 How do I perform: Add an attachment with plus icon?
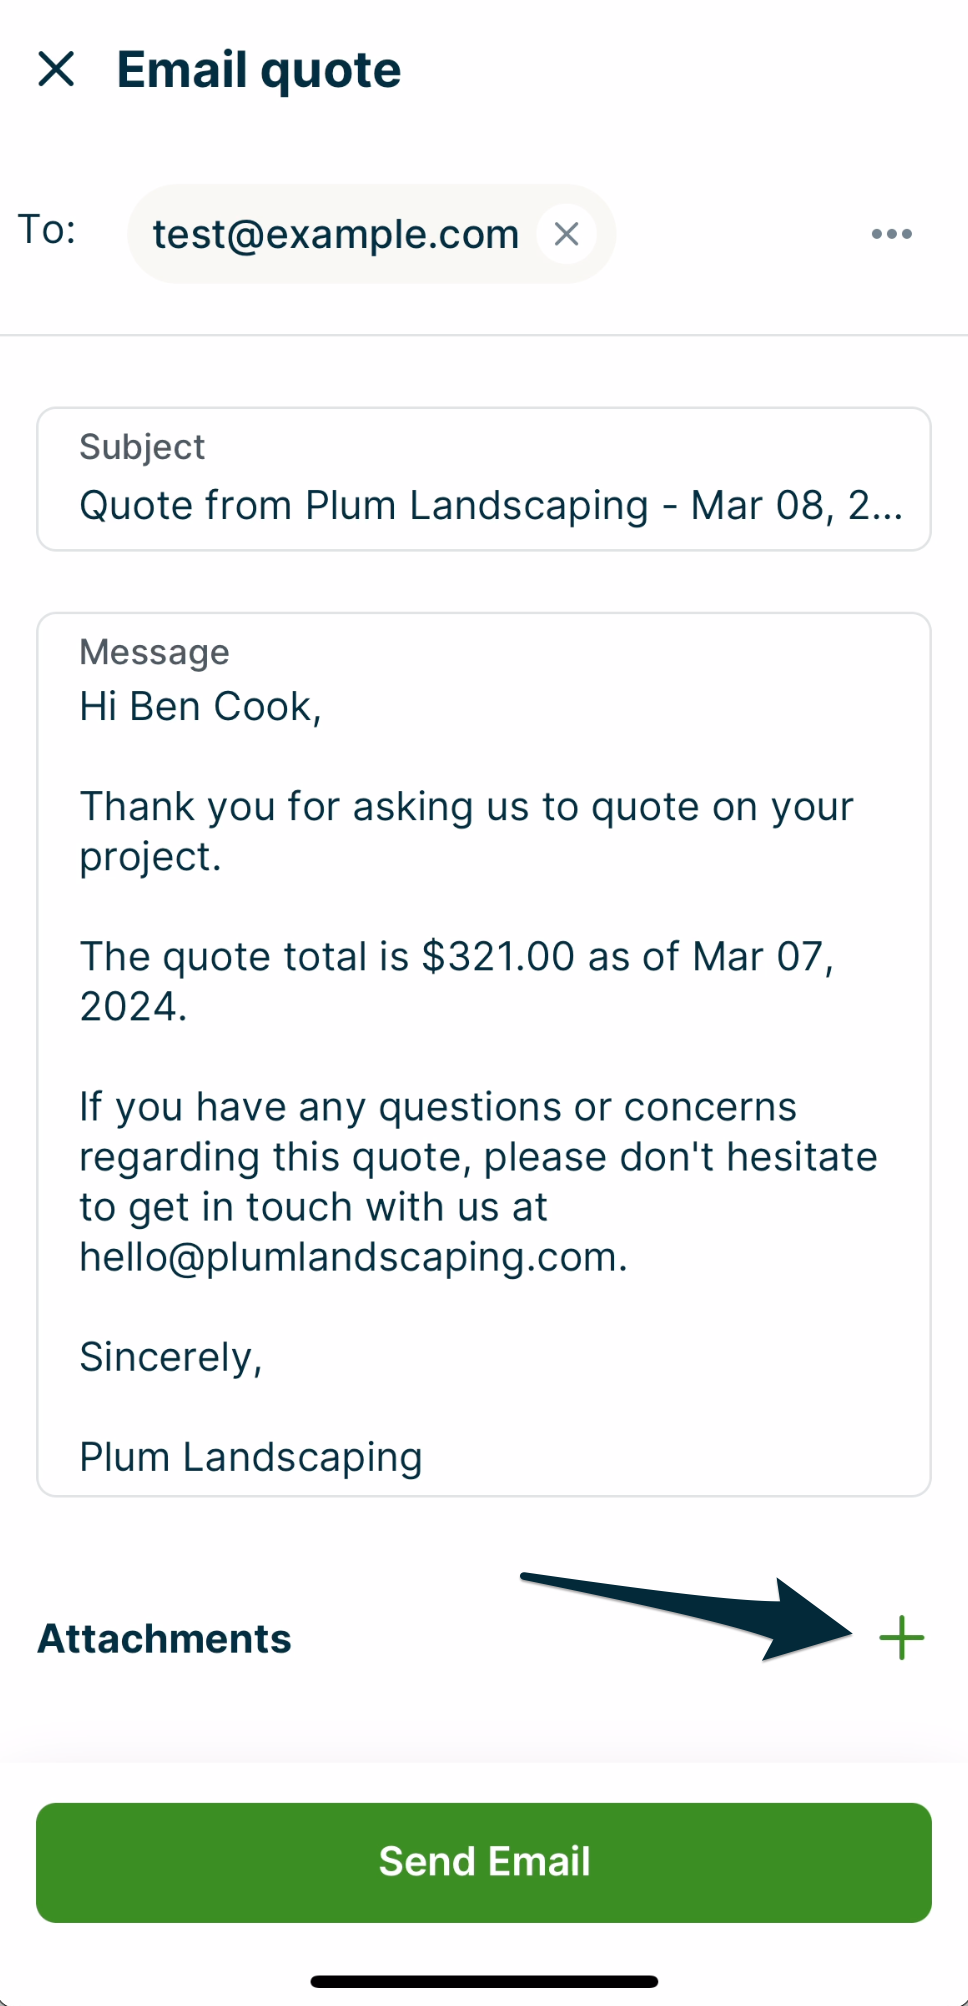point(901,1638)
